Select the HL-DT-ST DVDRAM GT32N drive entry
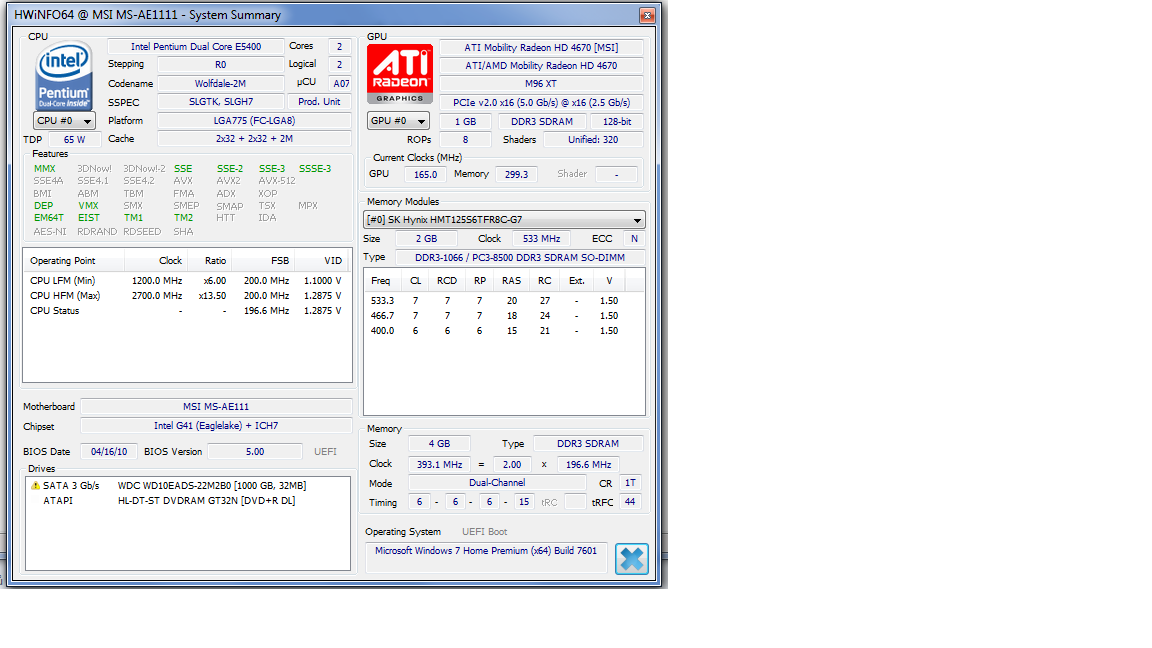The height and width of the screenshot is (648, 1152). pyautogui.click(x=187, y=500)
